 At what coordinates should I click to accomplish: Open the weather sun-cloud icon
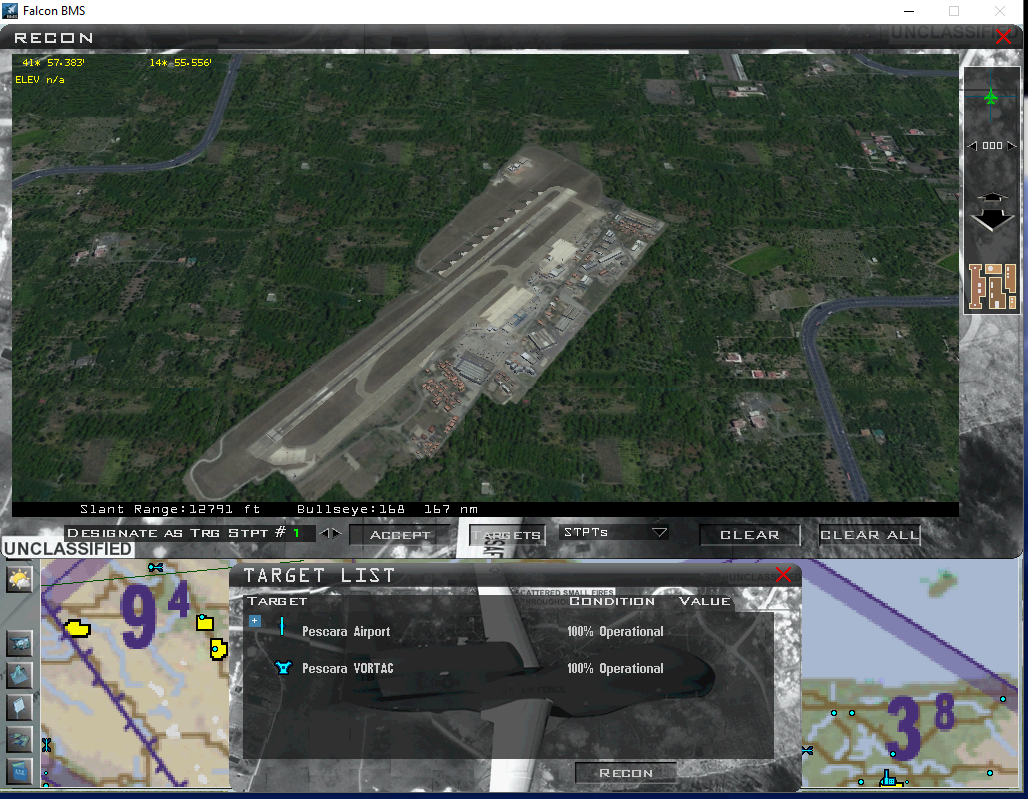coord(19,579)
